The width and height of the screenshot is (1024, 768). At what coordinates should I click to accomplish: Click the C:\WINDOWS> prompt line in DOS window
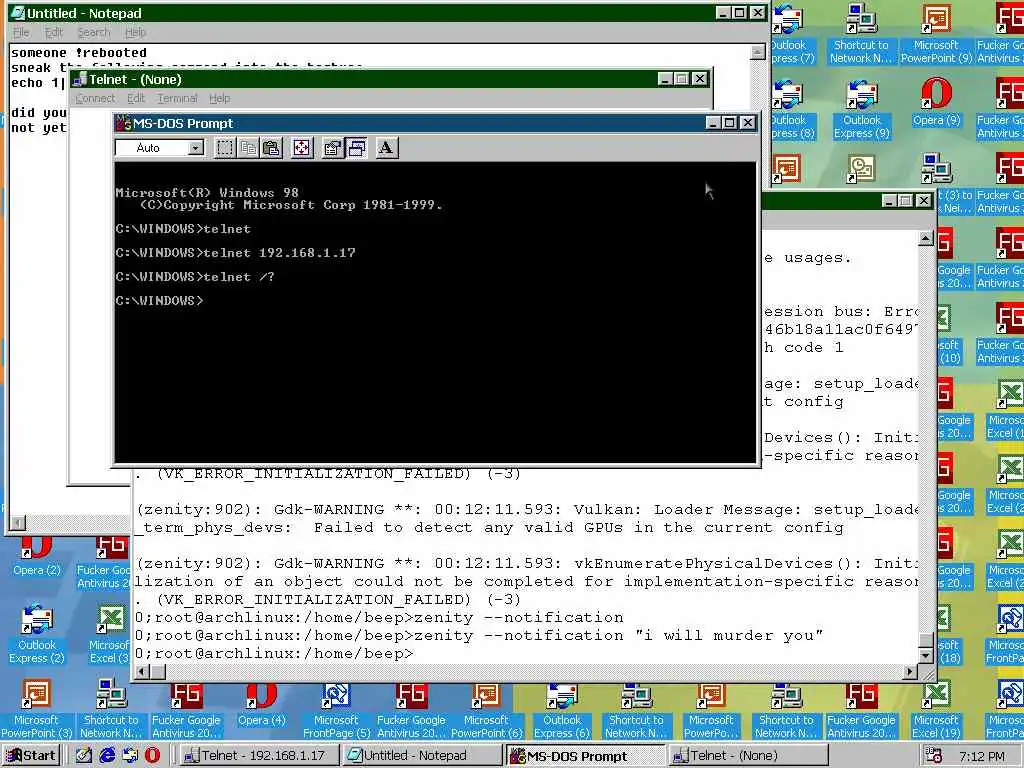point(159,301)
